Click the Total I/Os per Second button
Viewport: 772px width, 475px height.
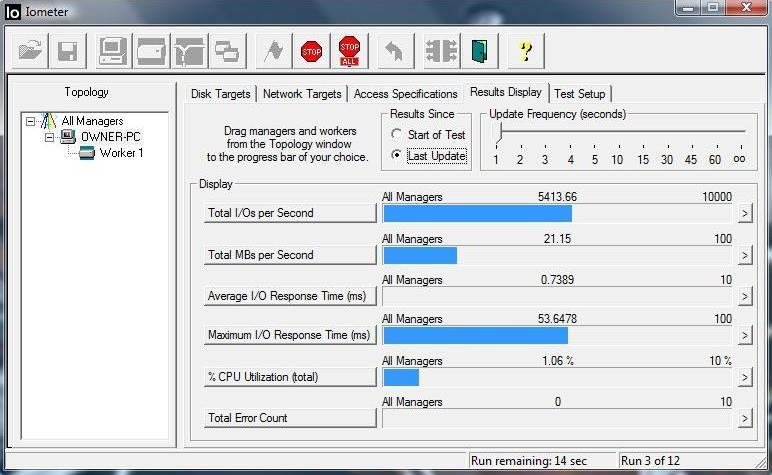[x=290, y=213]
